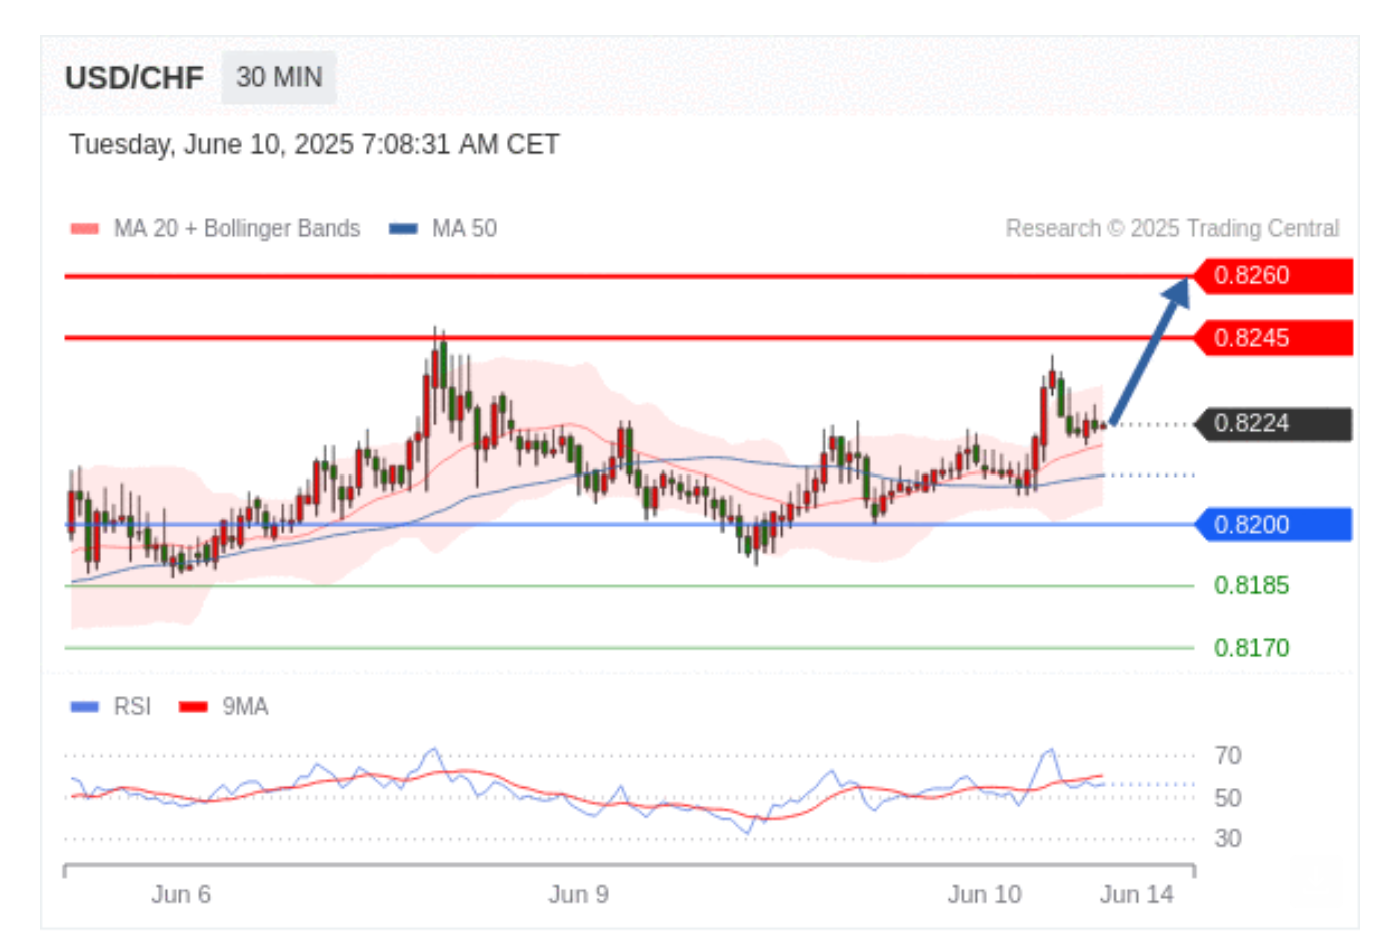Viewport: 1376px width, 946px height.
Task: Click the '9MA' legend label
Action: coord(245,707)
